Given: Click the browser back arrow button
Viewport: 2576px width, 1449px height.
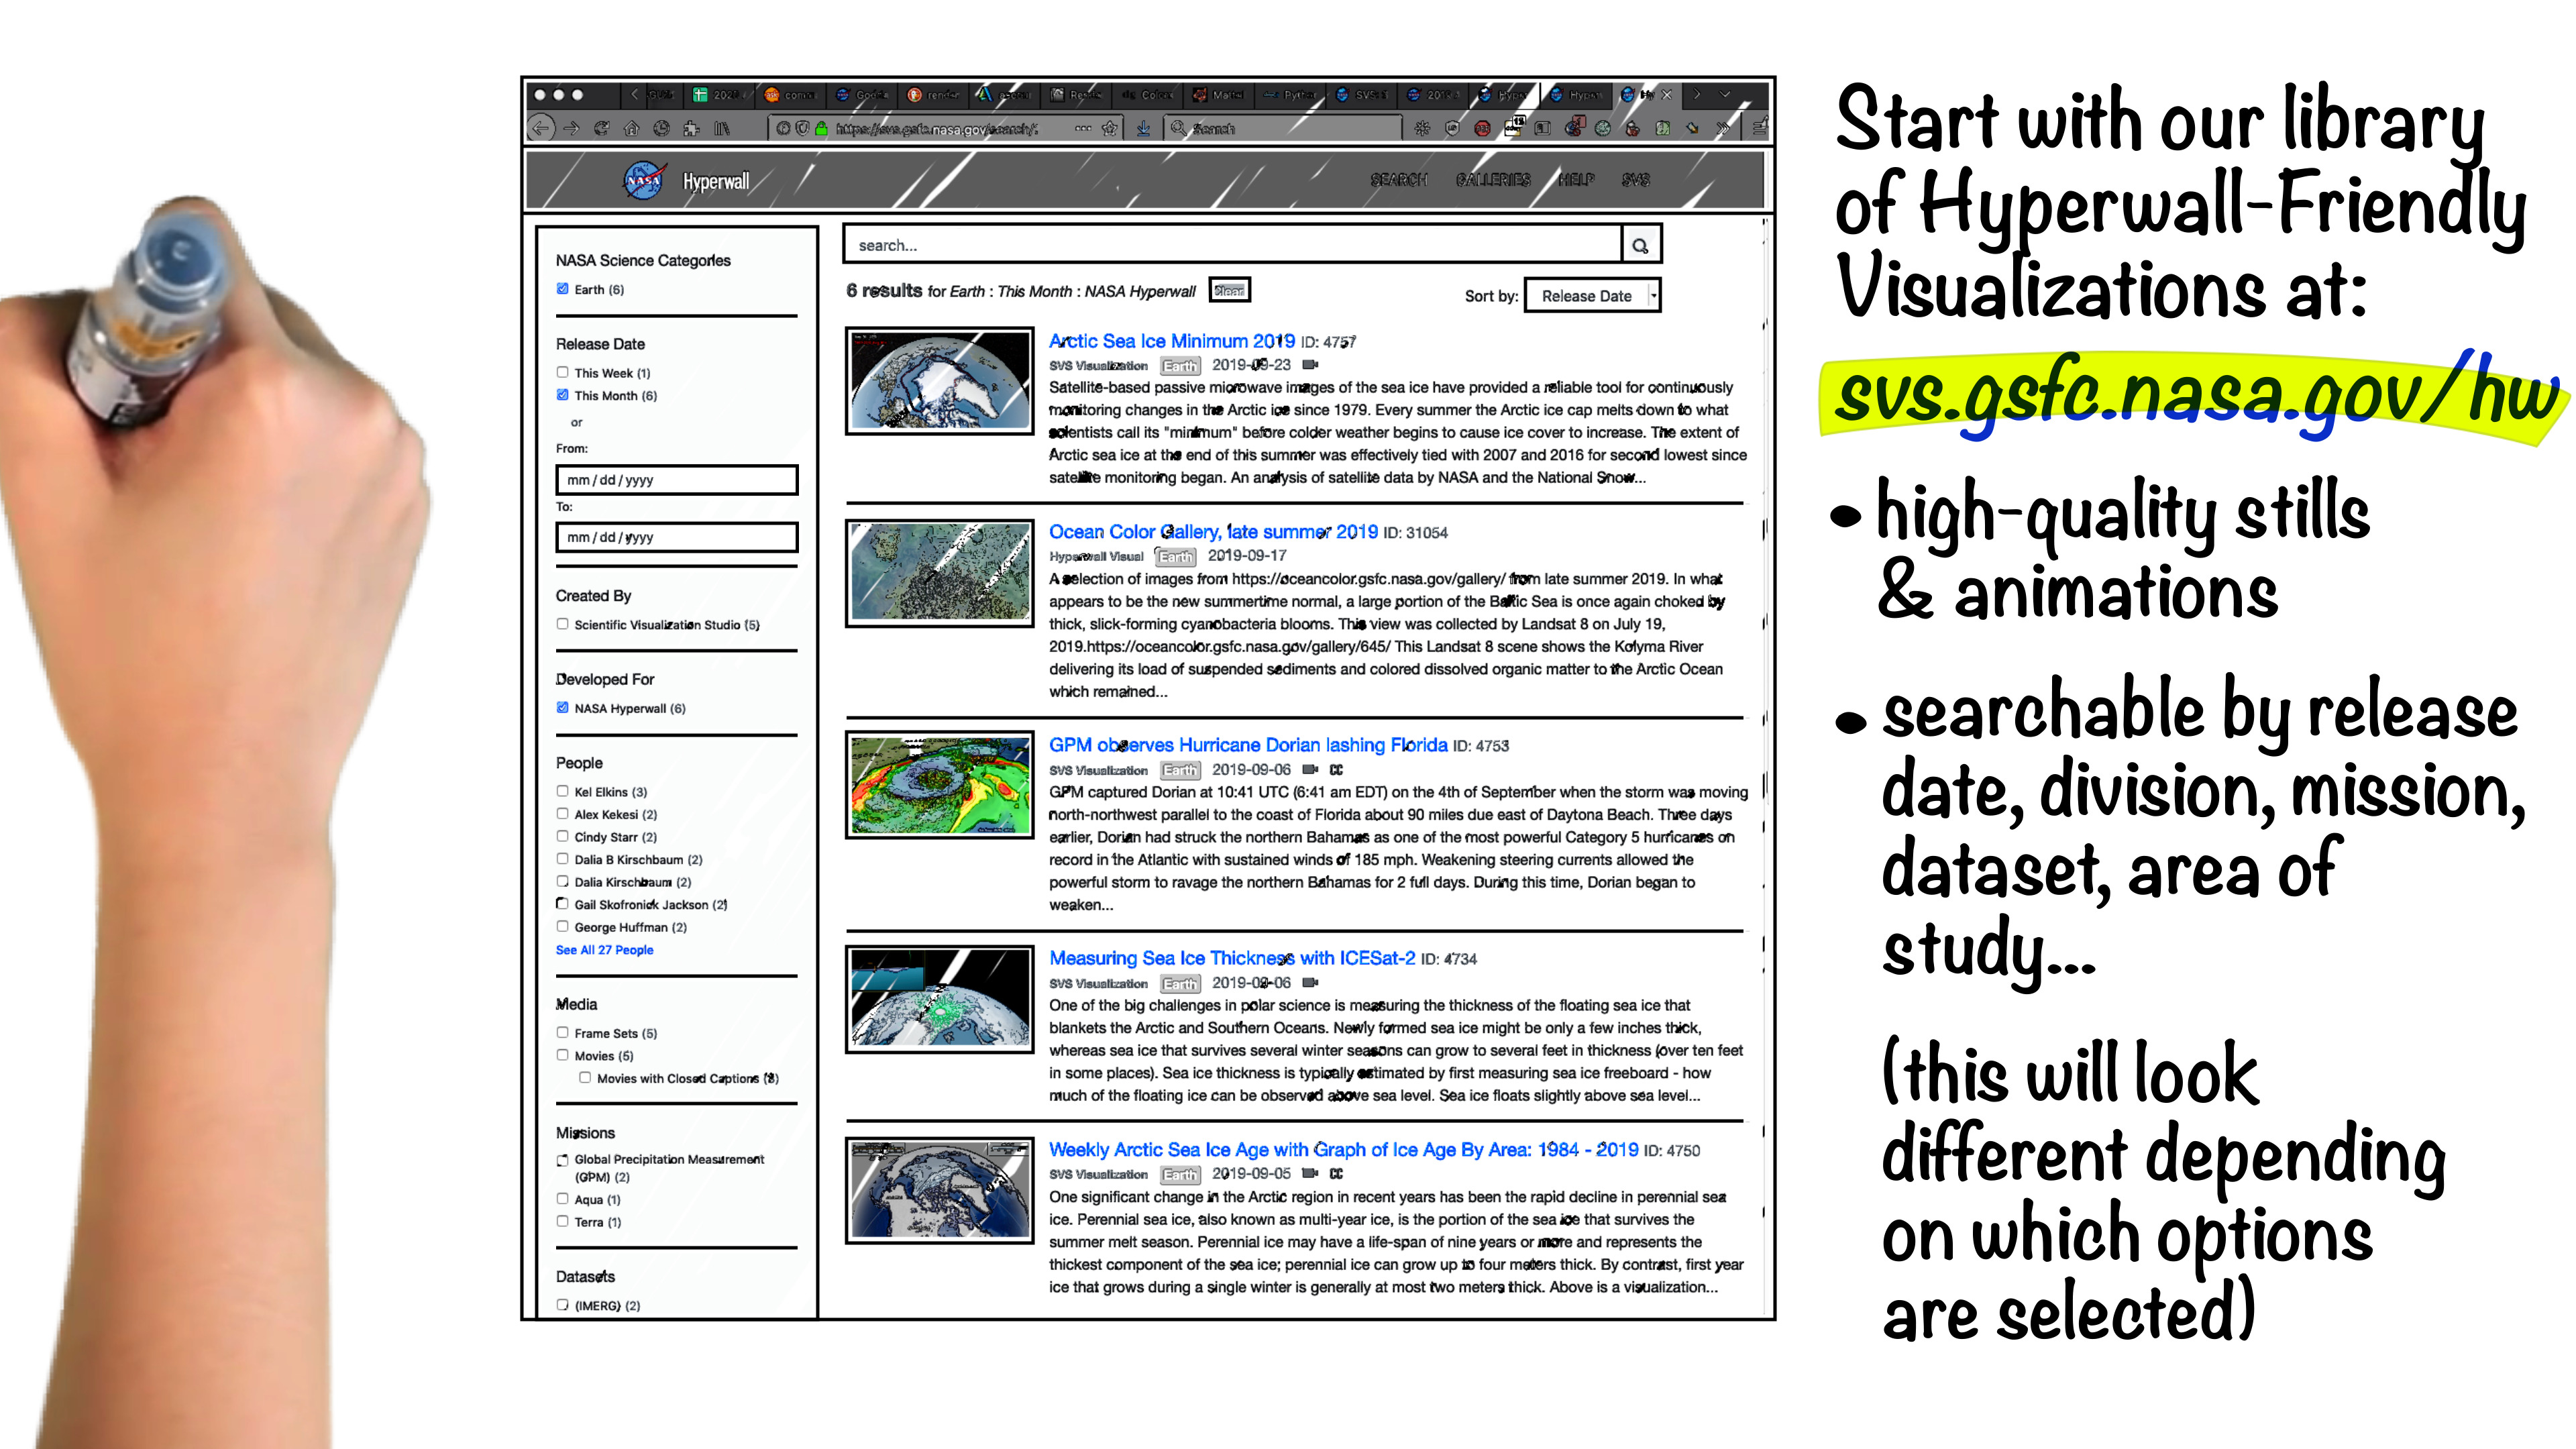Looking at the screenshot, I should click(x=541, y=128).
